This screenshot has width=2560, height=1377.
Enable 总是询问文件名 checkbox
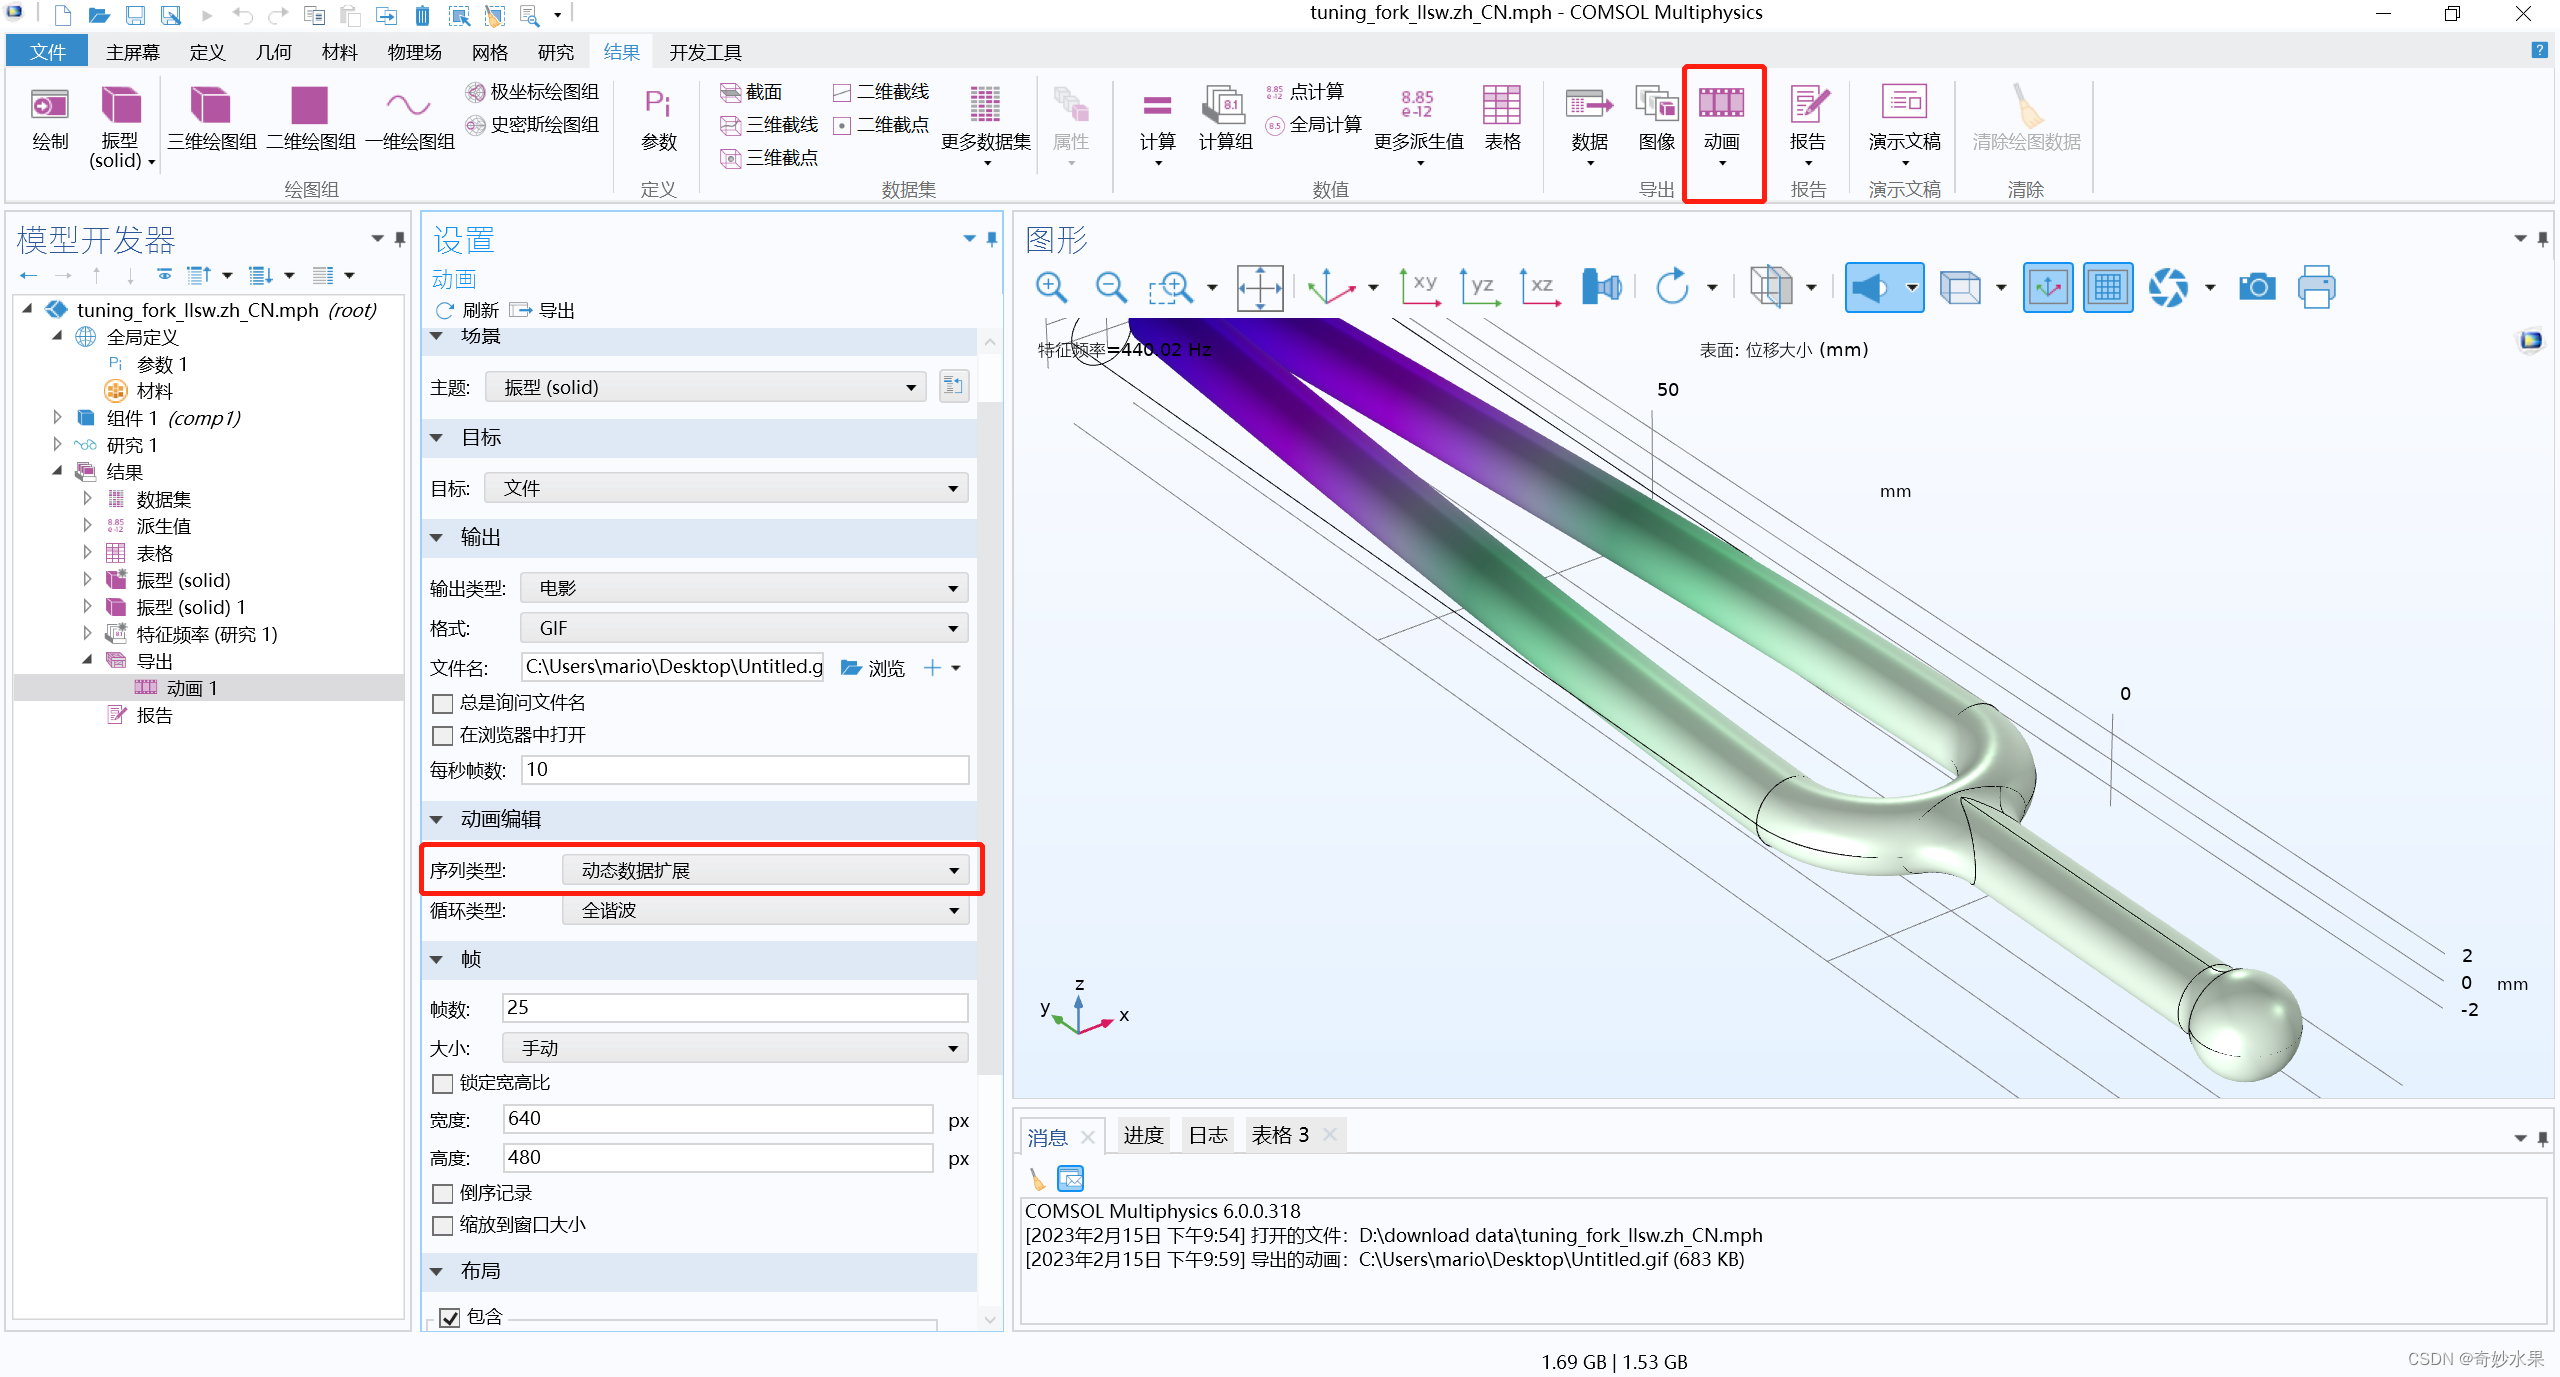443,703
